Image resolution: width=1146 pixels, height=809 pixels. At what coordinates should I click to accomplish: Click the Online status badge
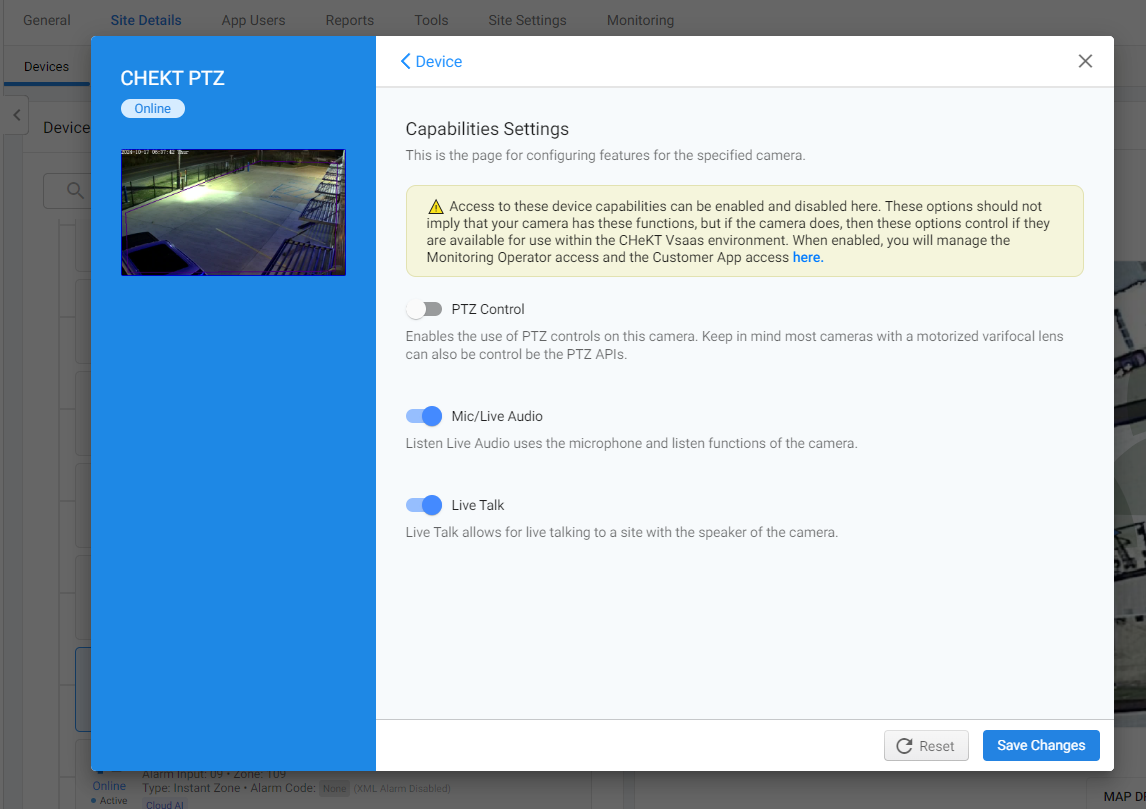pos(153,108)
